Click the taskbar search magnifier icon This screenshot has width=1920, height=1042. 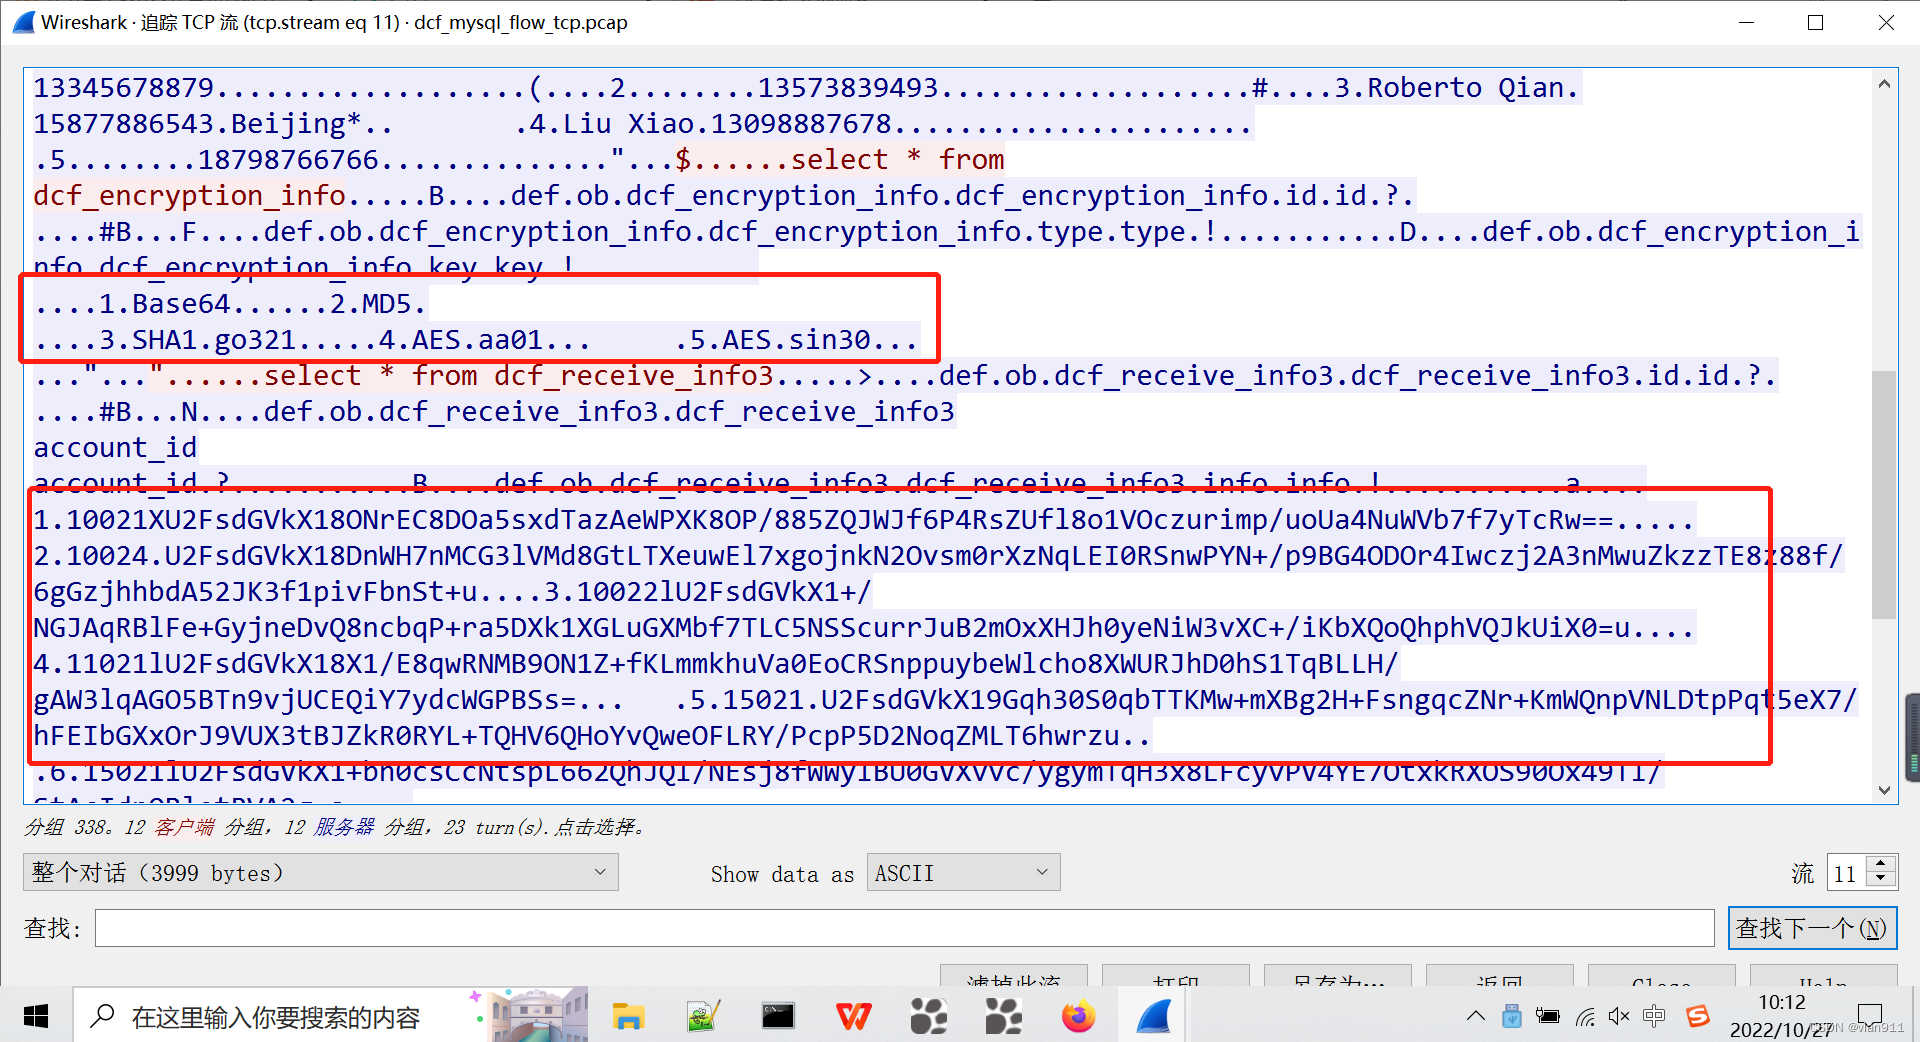coord(102,1017)
